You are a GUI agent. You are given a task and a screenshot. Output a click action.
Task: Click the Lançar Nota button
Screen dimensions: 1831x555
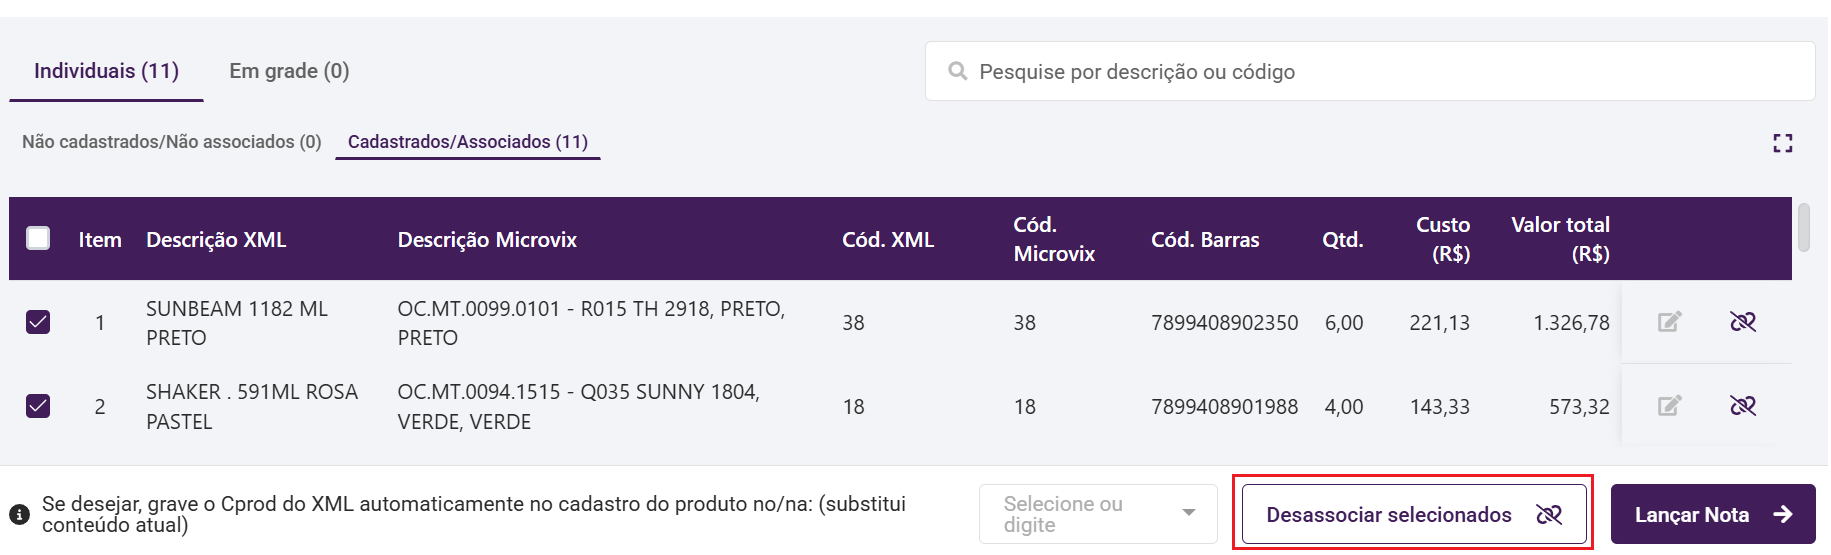point(1713,514)
